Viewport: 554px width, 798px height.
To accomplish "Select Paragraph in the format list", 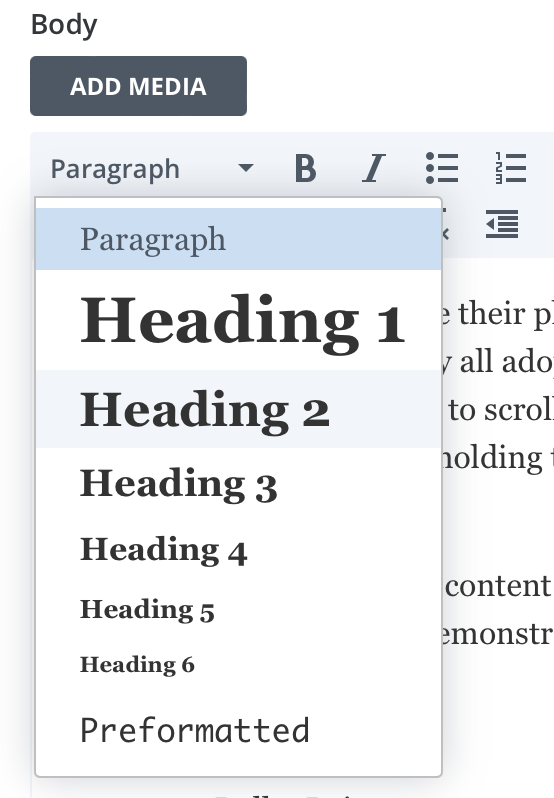I will [239, 239].
